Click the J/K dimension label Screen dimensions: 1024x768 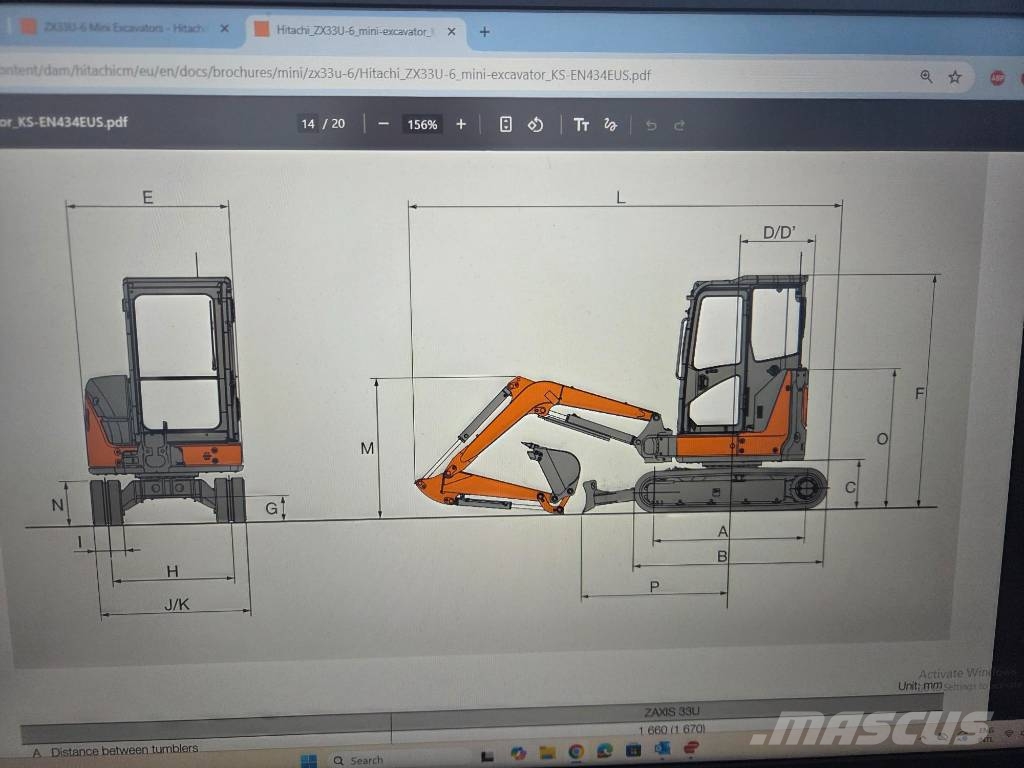coord(177,604)
